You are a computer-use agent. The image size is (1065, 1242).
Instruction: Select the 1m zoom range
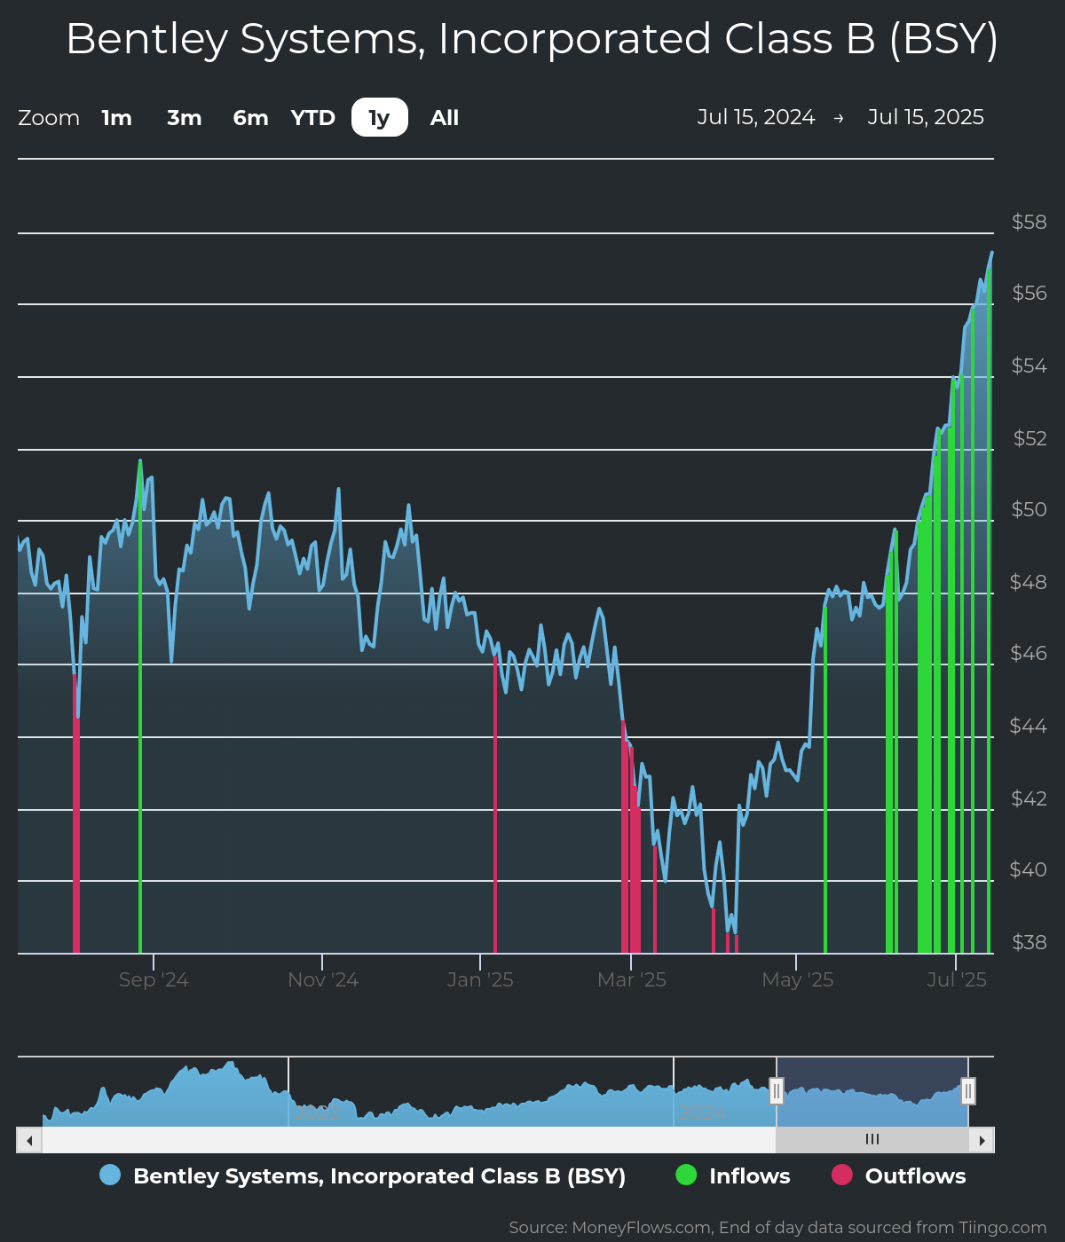pyautogui.click(x=117, y=118)
